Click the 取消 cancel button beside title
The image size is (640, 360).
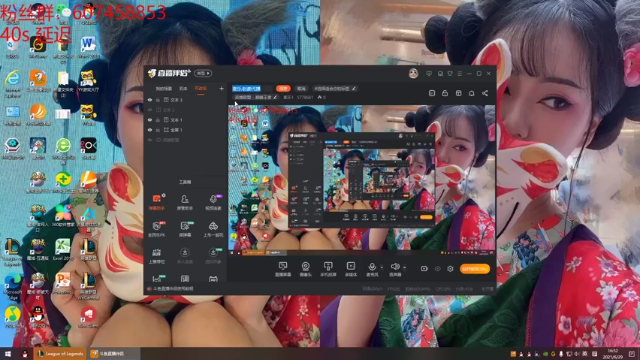(x=301, y=88)
